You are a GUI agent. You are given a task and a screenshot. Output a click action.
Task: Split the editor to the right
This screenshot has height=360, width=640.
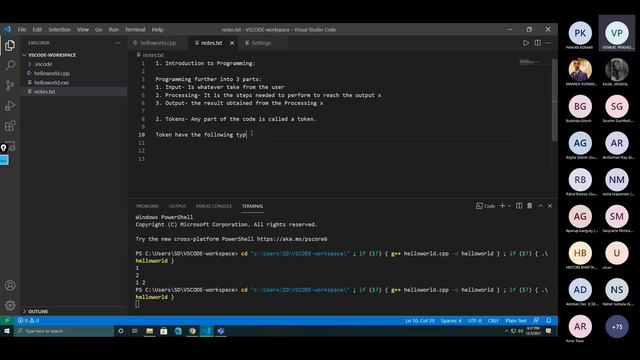point(538,43)
